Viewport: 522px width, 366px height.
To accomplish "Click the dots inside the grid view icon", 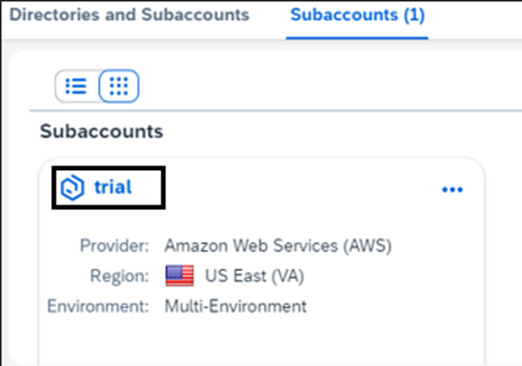I will click(x=119, y=86).
